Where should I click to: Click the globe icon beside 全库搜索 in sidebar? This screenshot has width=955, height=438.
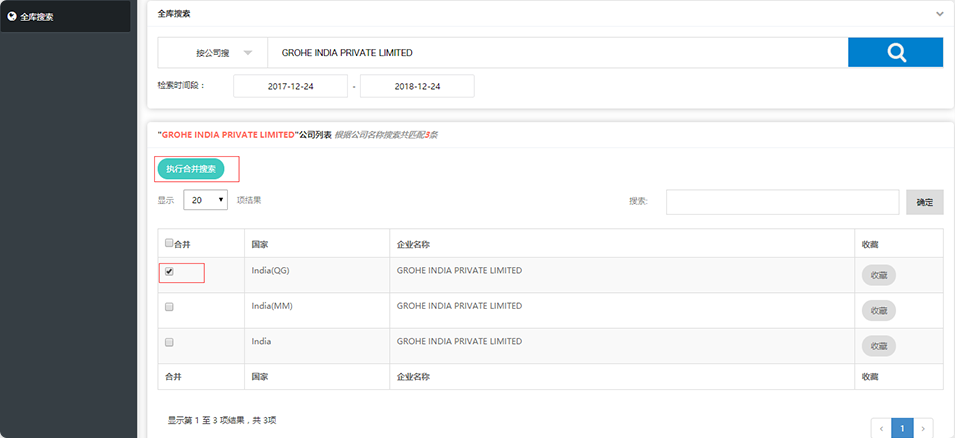click(x=11, y=16)
